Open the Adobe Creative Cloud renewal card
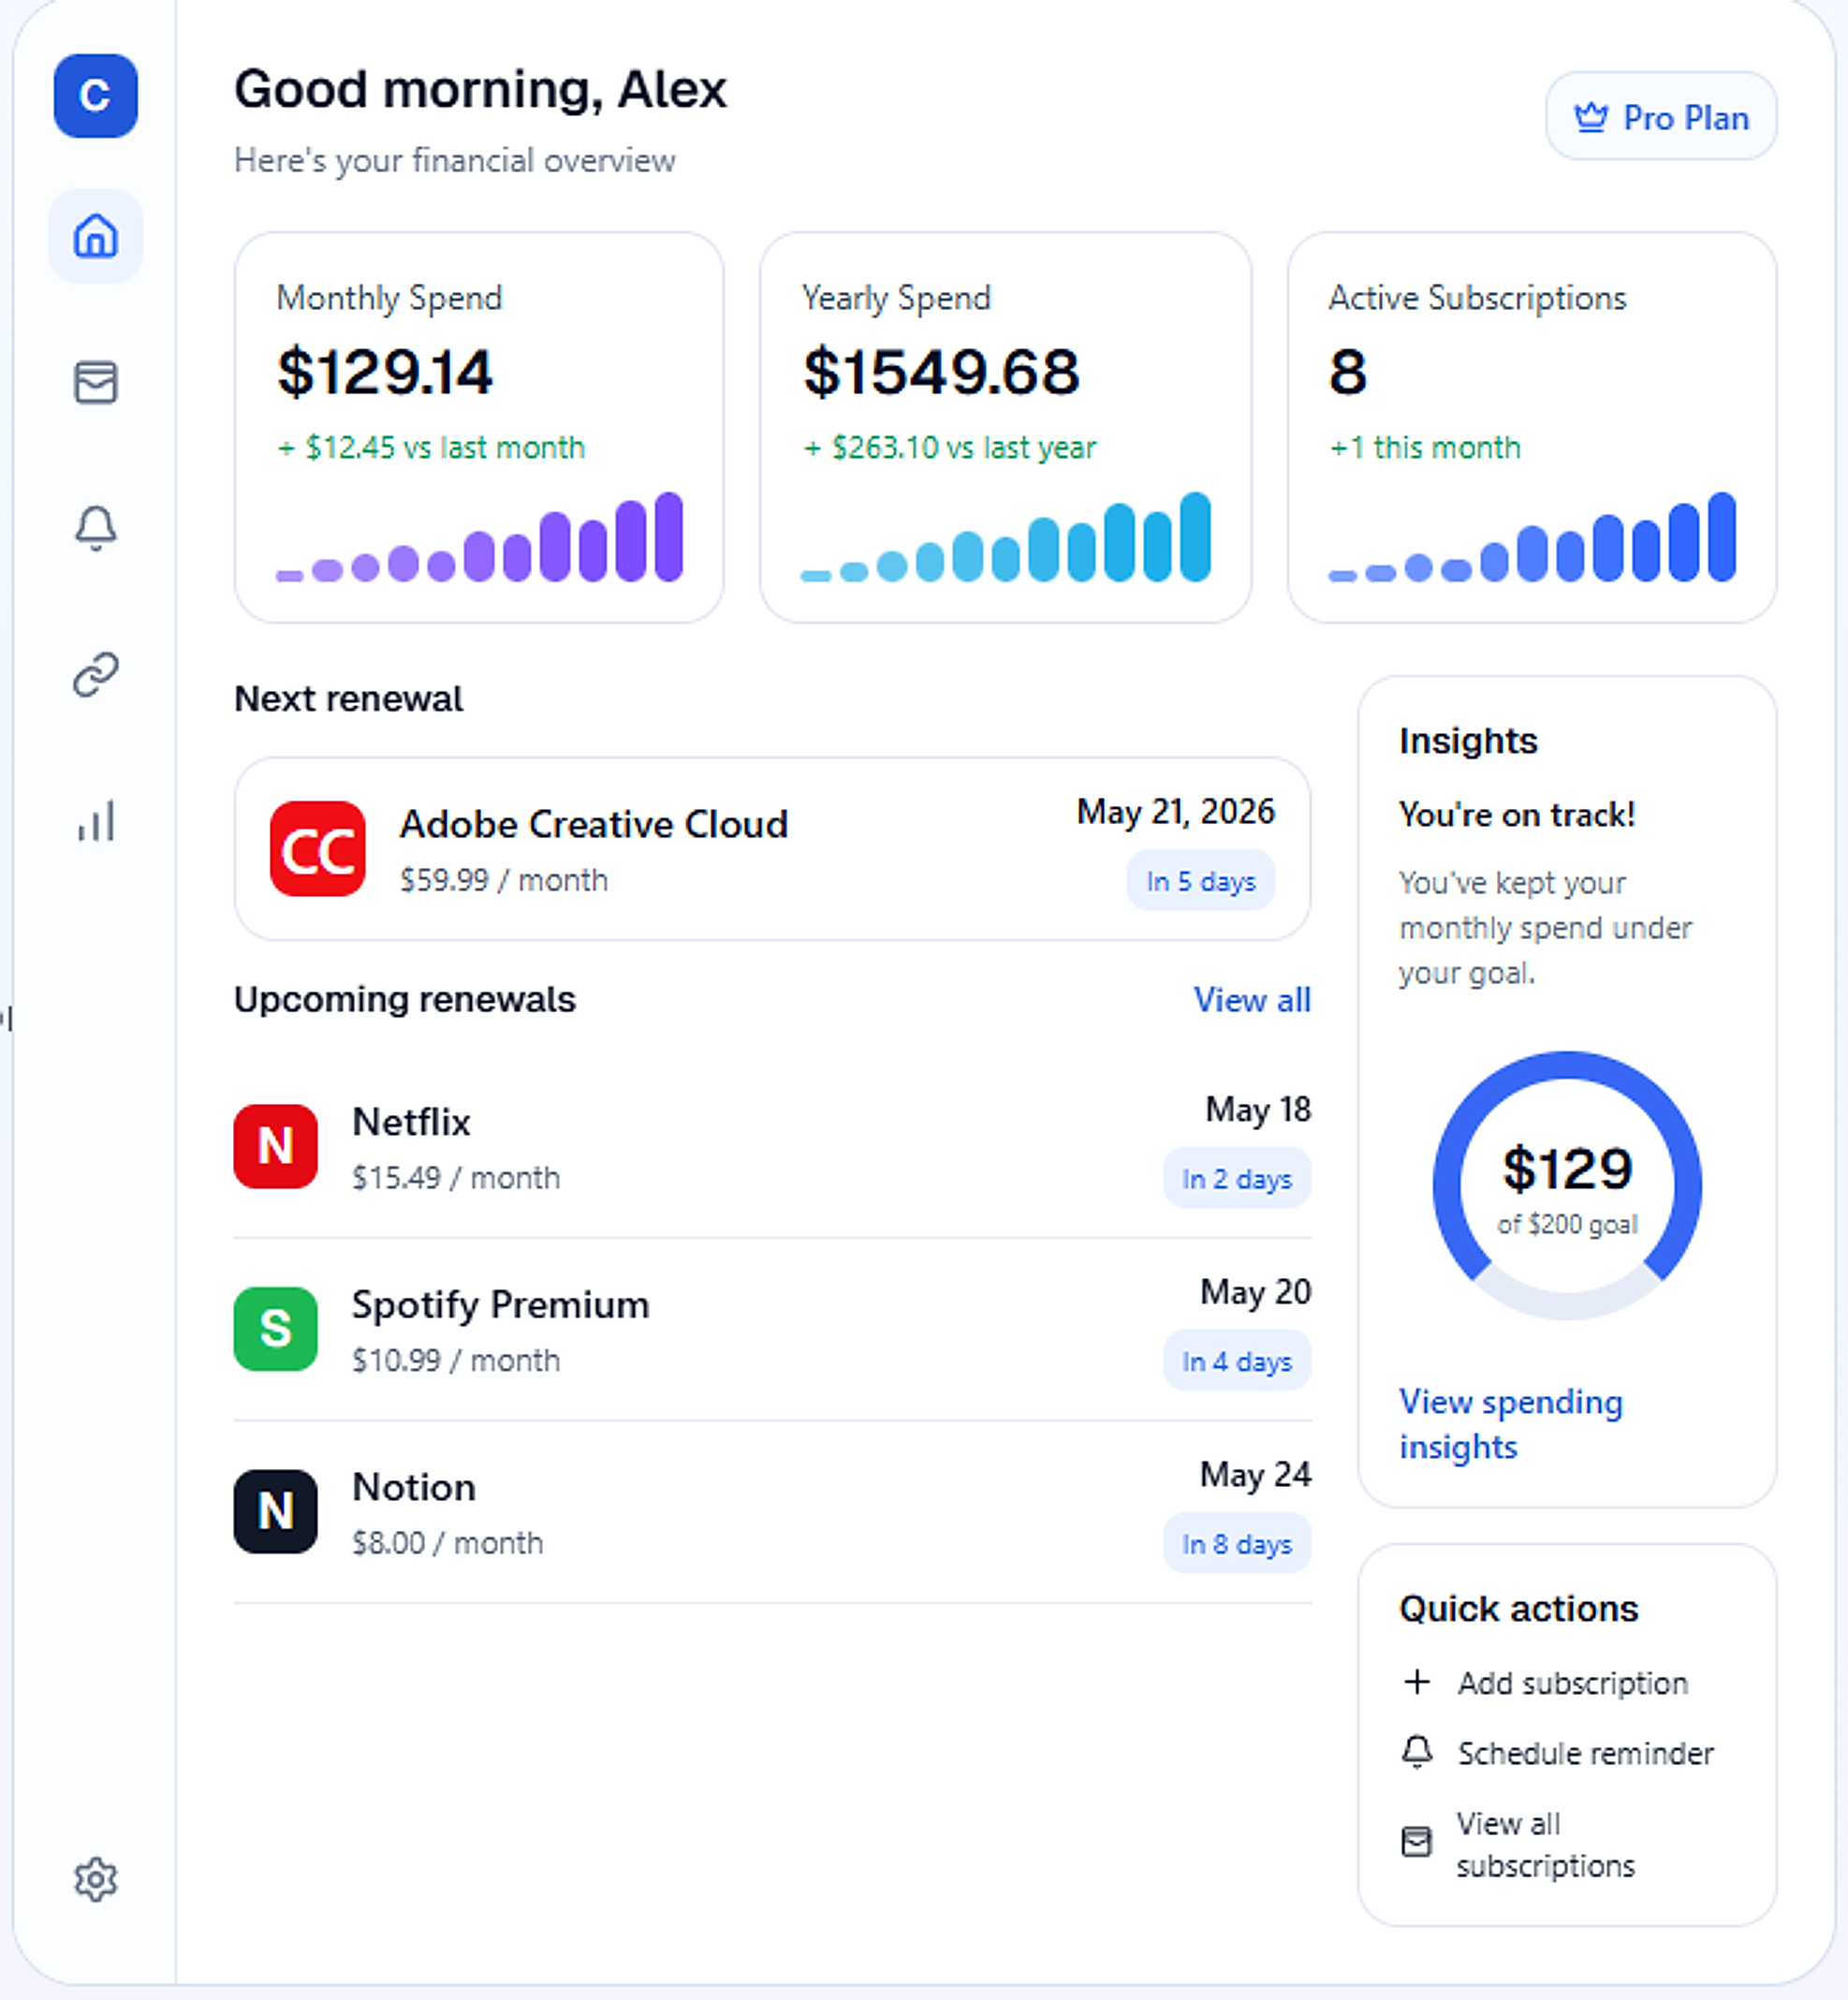This screenshot has height=2000, width=1848. (772, 849)
